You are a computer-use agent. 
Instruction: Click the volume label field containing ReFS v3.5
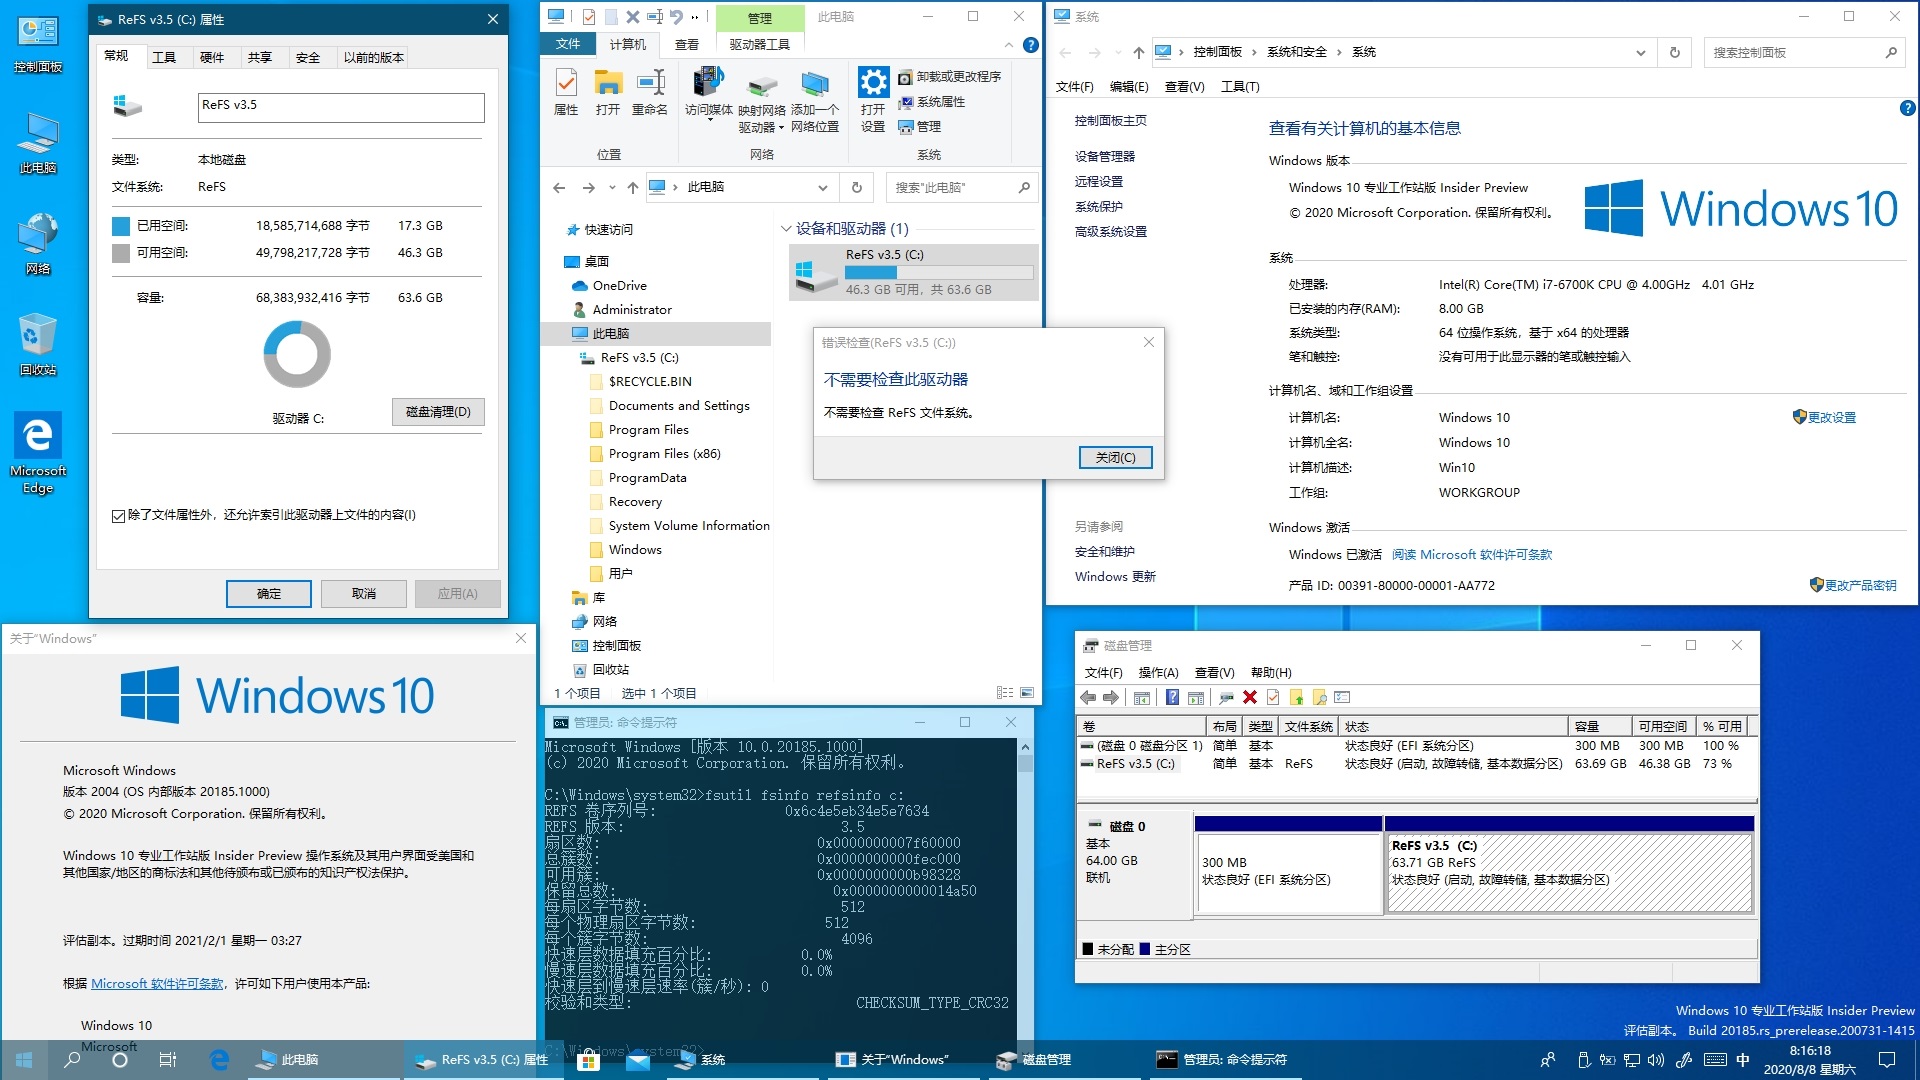tap(341, 106)
